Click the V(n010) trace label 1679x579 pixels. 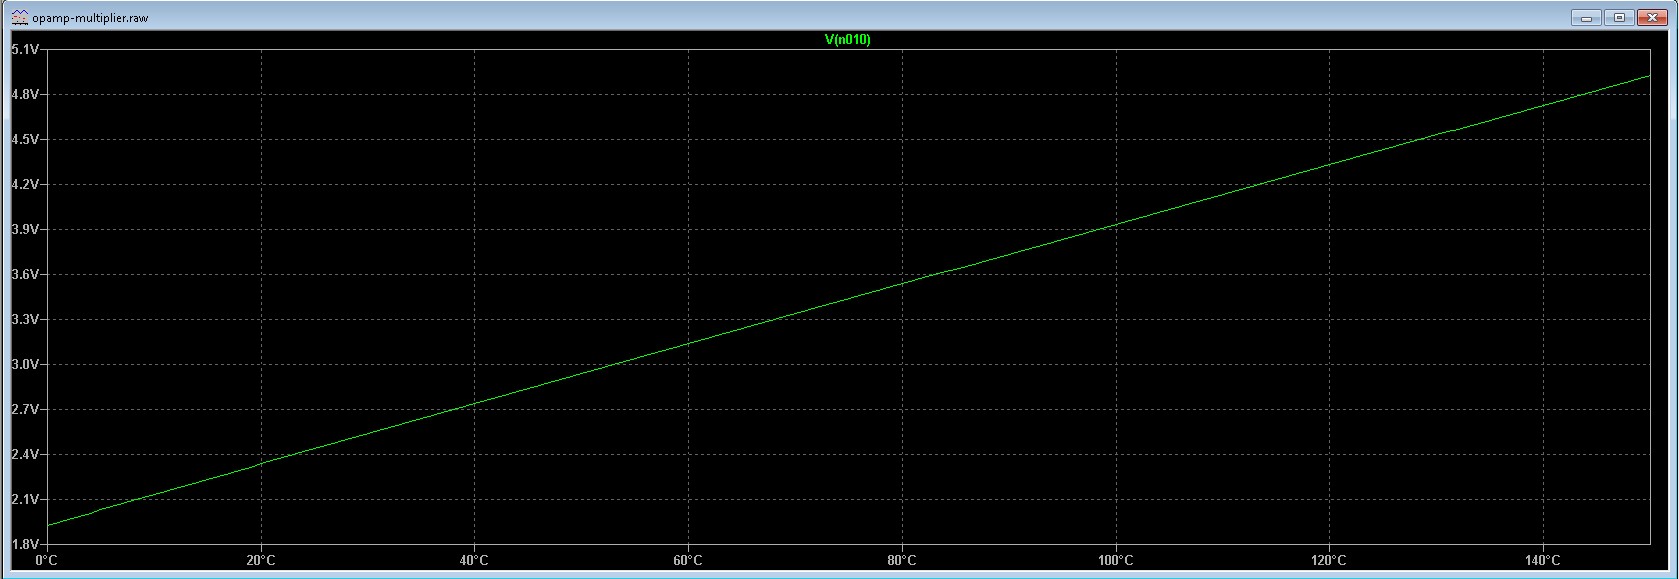pos(847,40)
